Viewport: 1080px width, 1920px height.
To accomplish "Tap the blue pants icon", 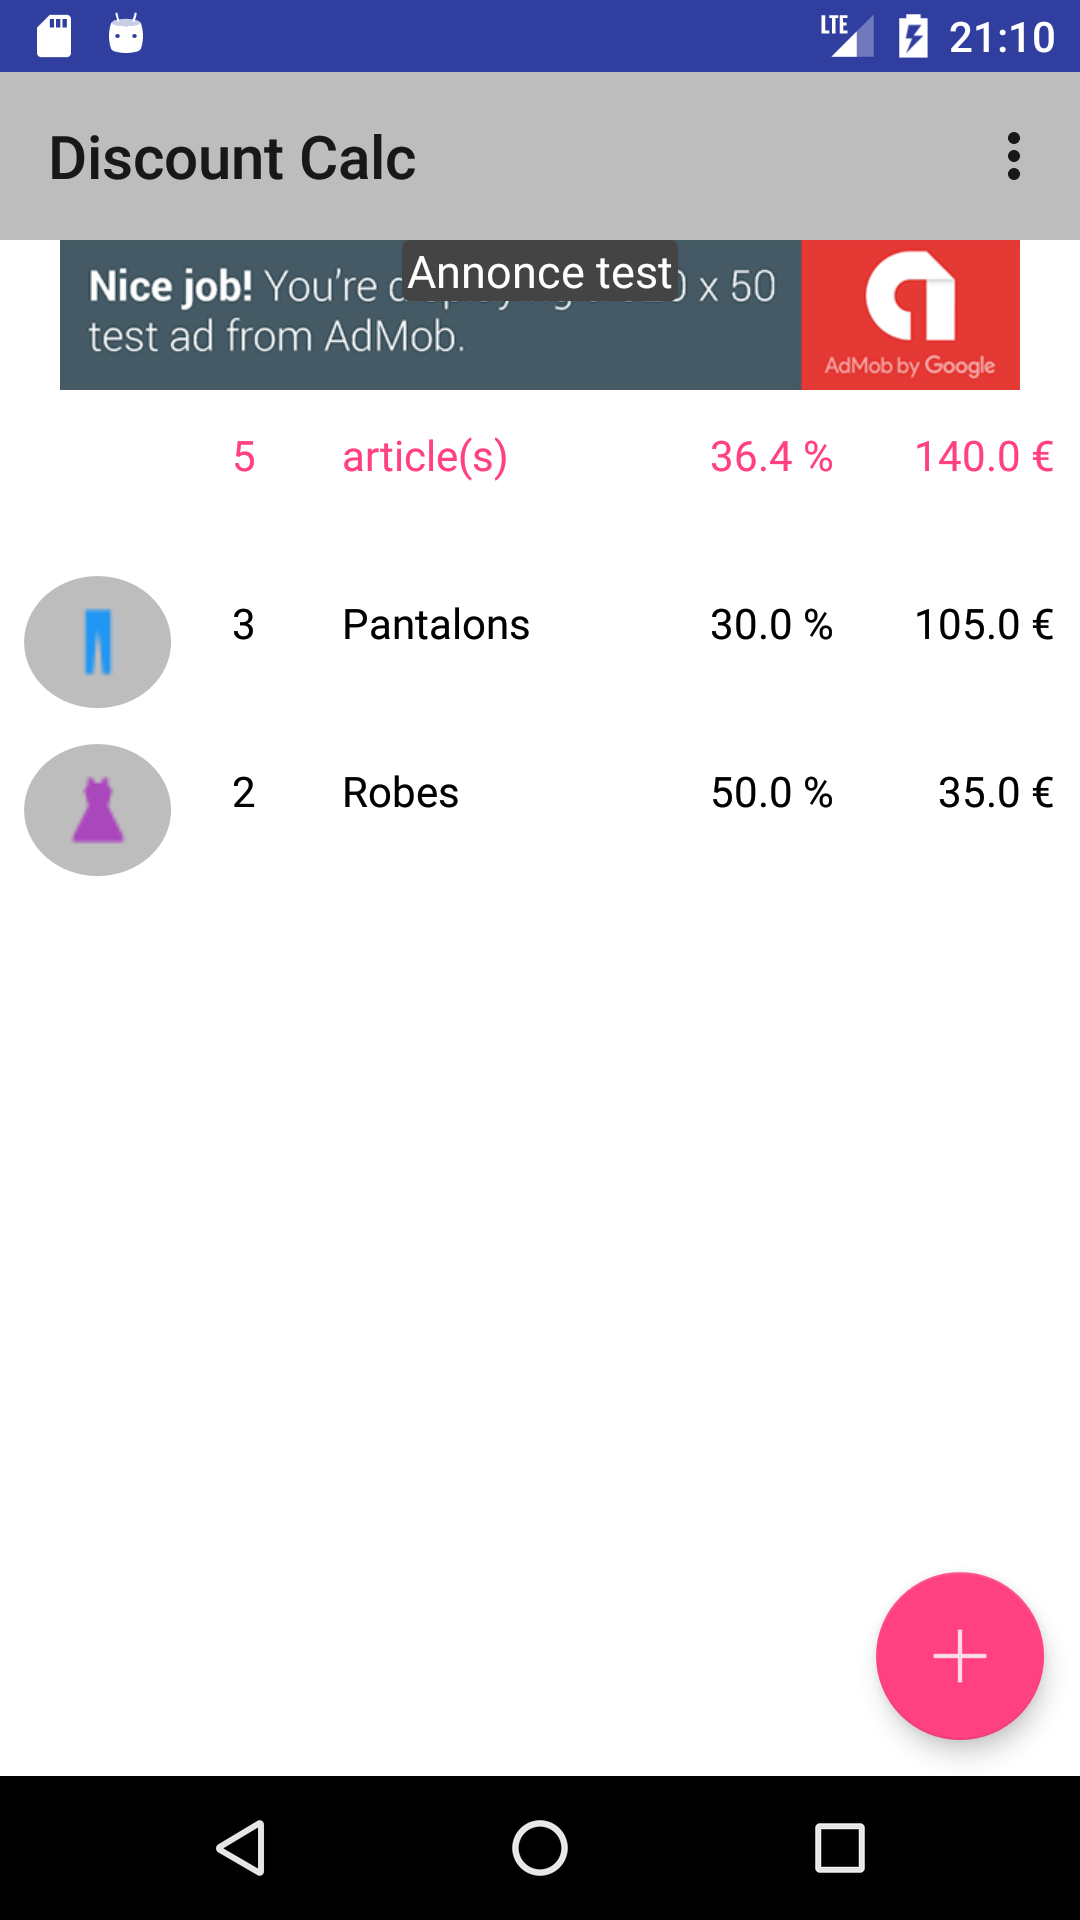I will [97, 642].
